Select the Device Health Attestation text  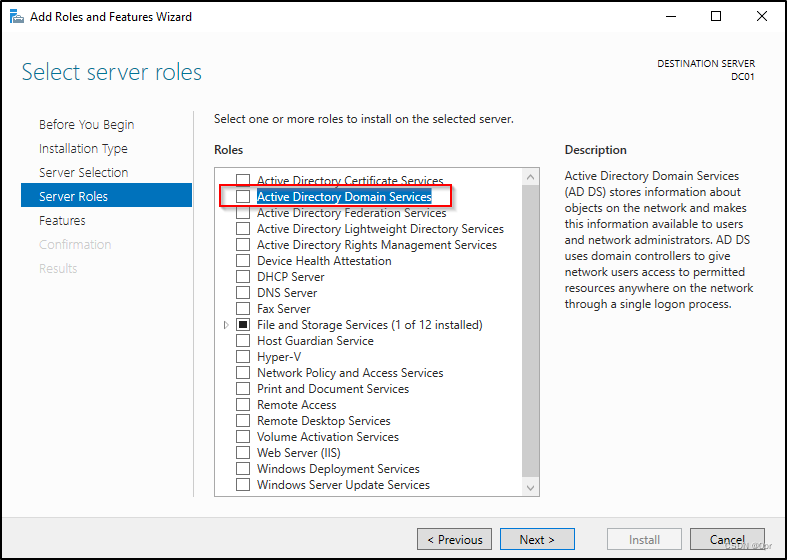(x=324, y=261)
